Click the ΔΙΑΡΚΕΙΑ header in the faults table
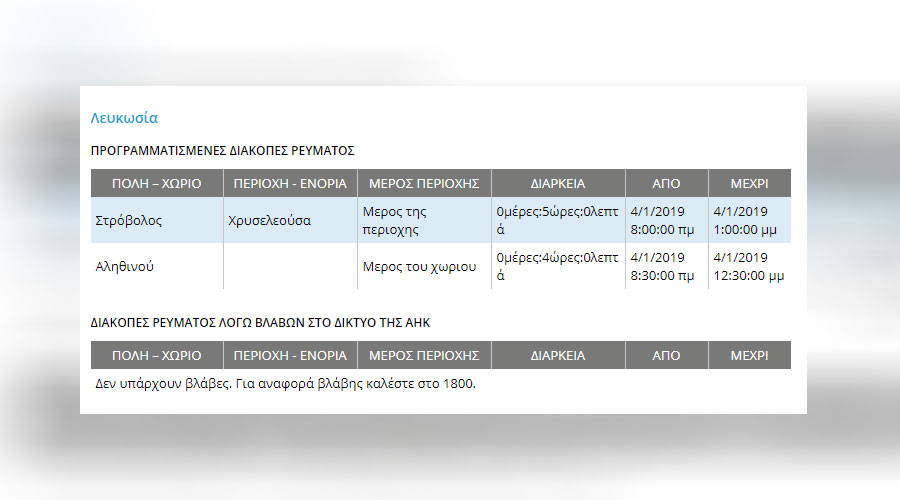 click(558, 355)
